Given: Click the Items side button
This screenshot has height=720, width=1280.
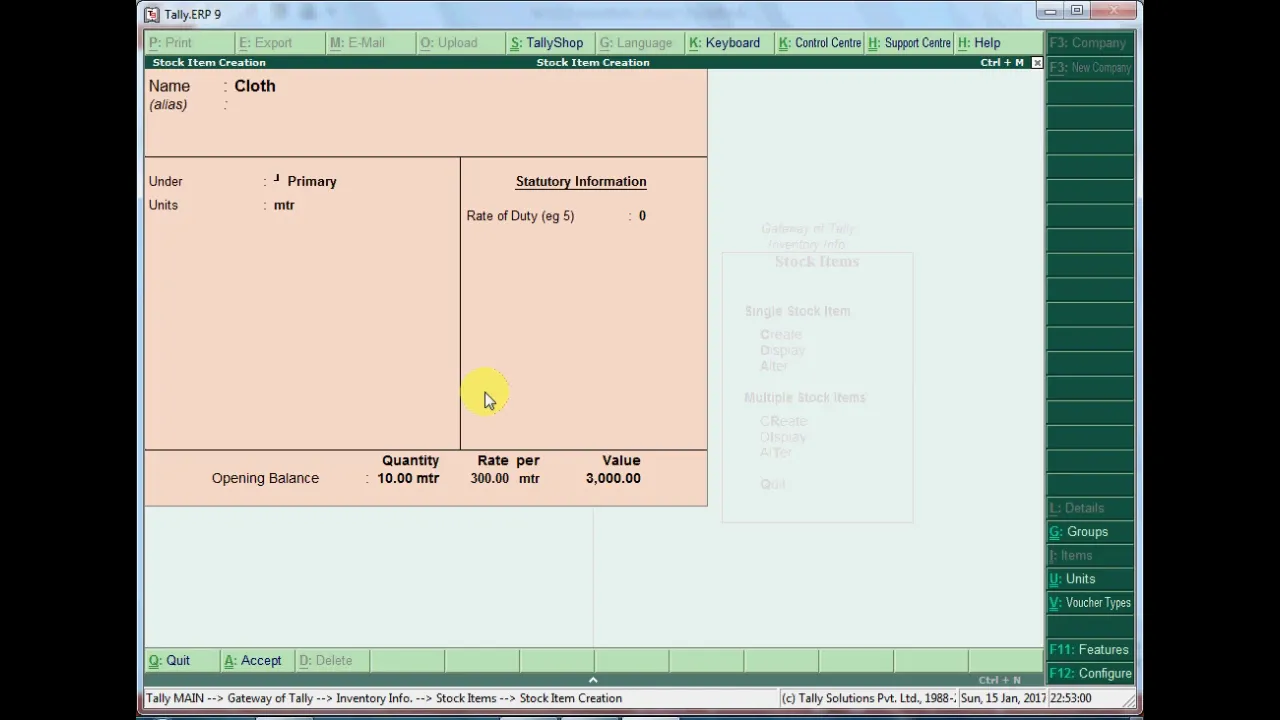Looking at the screenshot, I should point(1090,556).
